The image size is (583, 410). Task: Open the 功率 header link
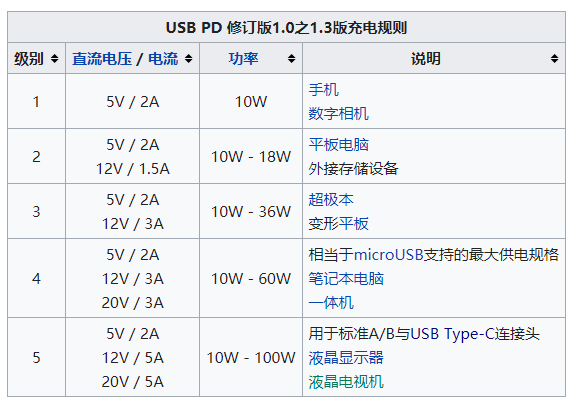tap(244, 59)
